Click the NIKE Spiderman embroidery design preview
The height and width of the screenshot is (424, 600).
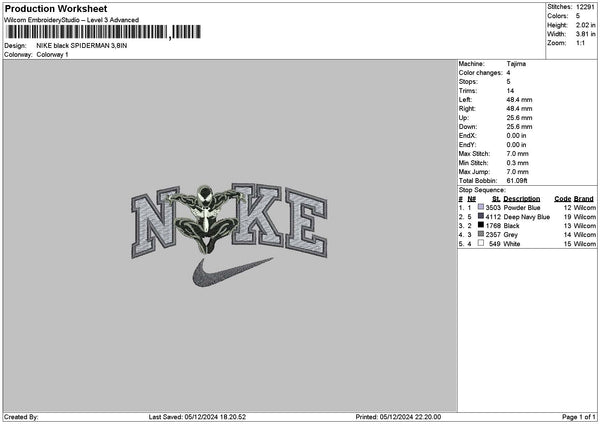(229, 235)
